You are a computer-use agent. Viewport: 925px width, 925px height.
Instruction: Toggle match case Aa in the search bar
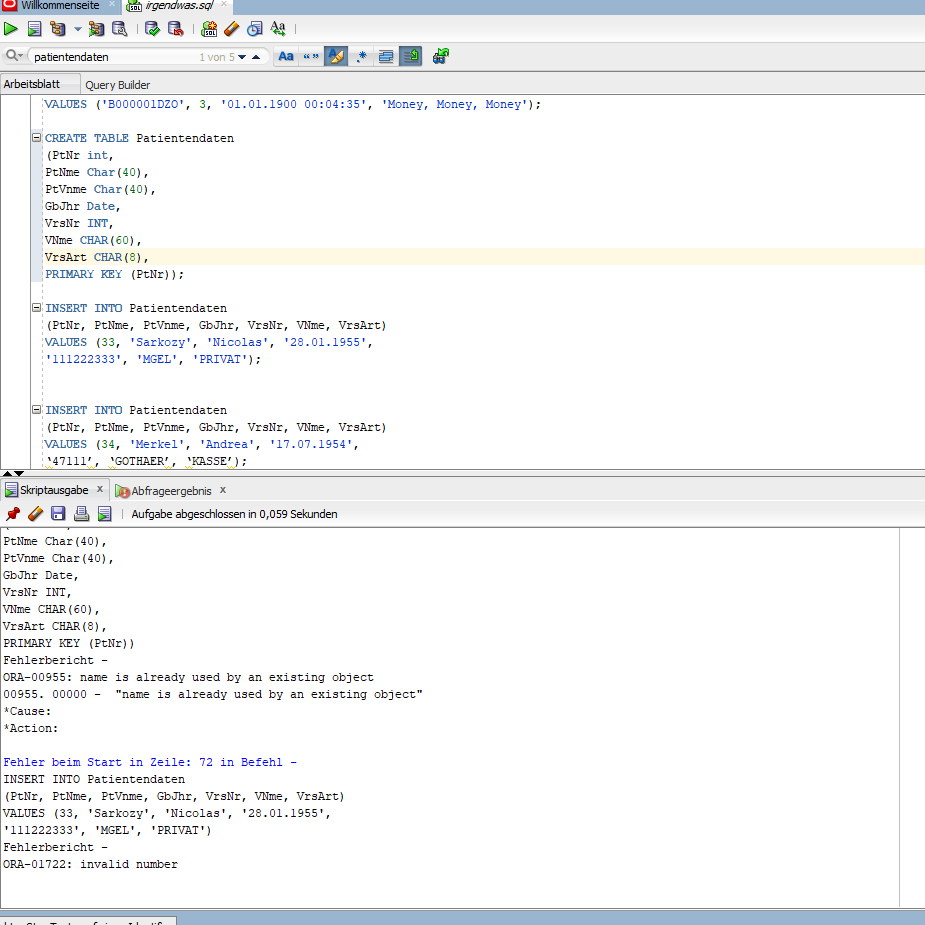[x=285, y=56]
